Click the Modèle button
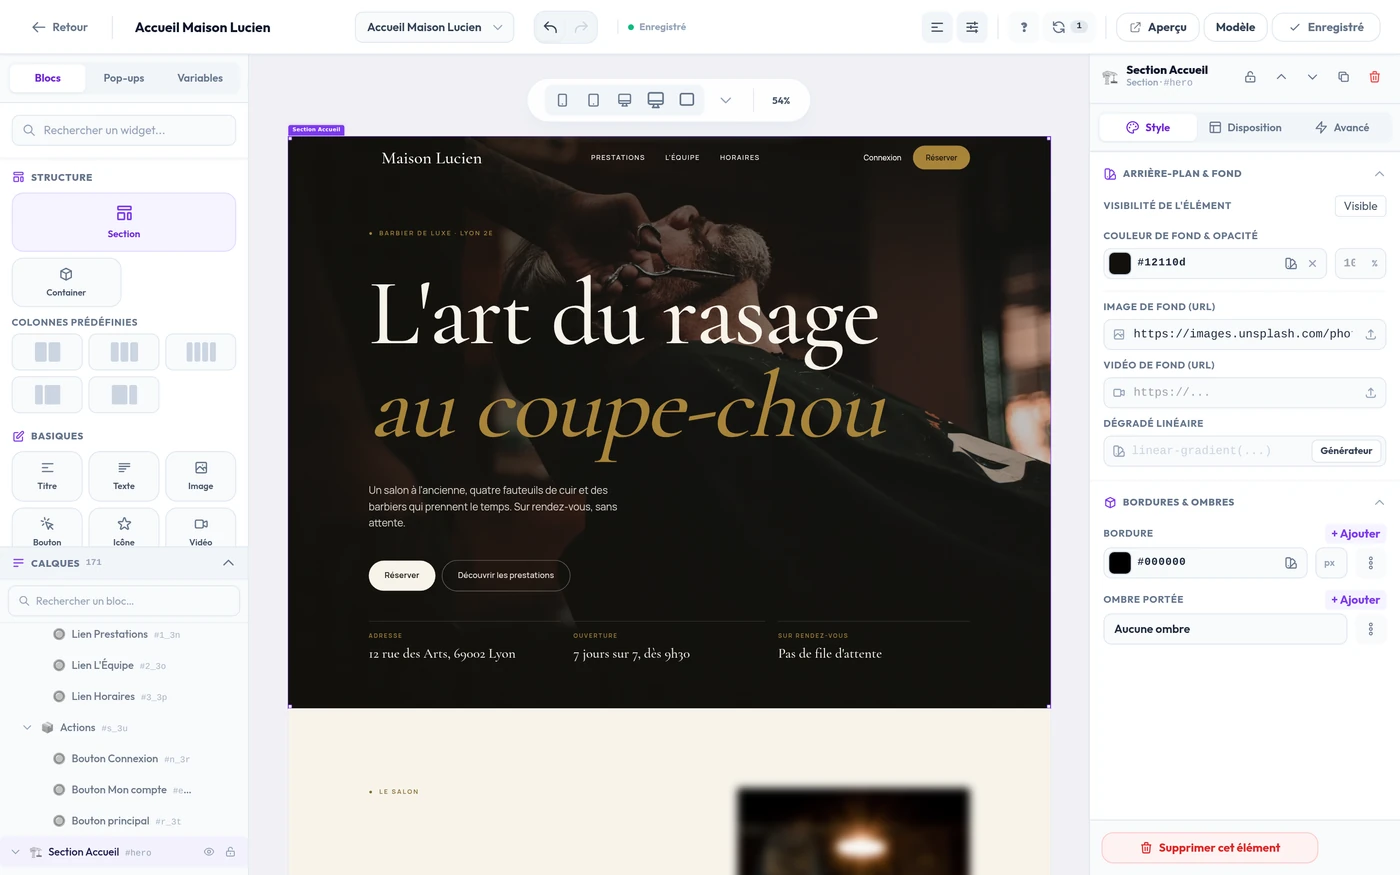The height and width of the screenshot is (875, 1400). (1235, 27)
